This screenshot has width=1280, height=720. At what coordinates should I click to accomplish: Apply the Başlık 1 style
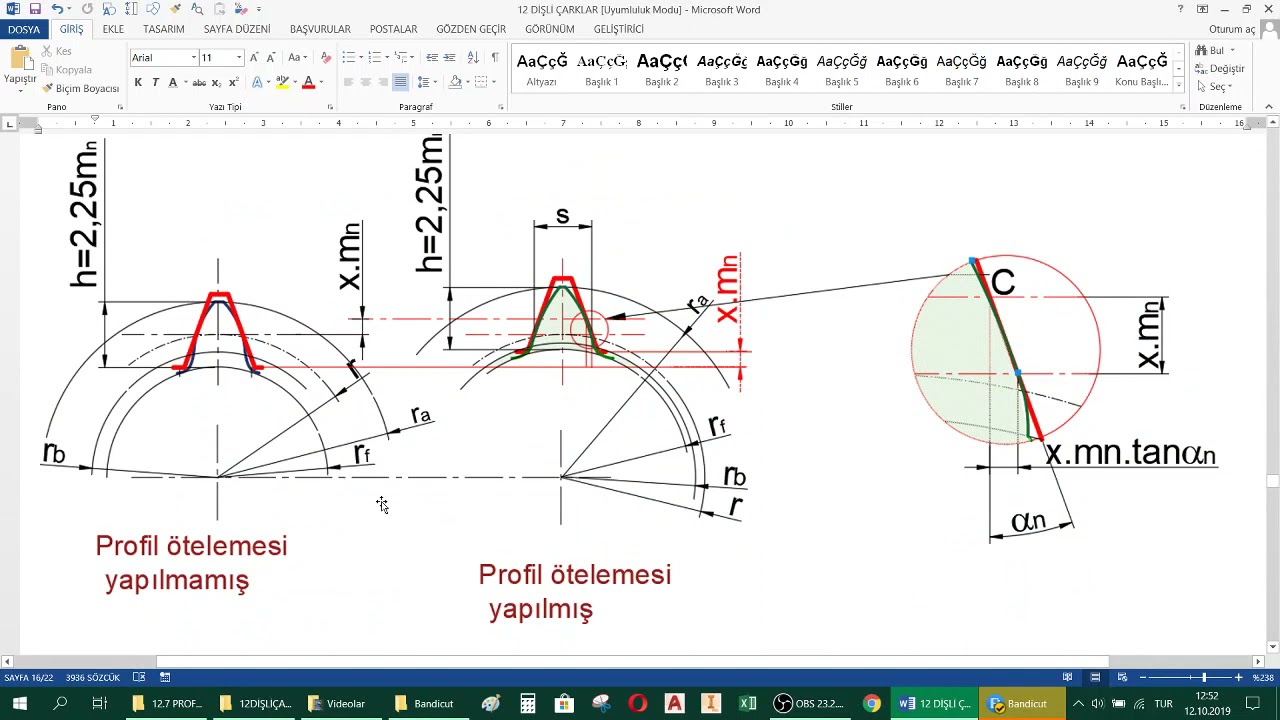pos(602,69)
